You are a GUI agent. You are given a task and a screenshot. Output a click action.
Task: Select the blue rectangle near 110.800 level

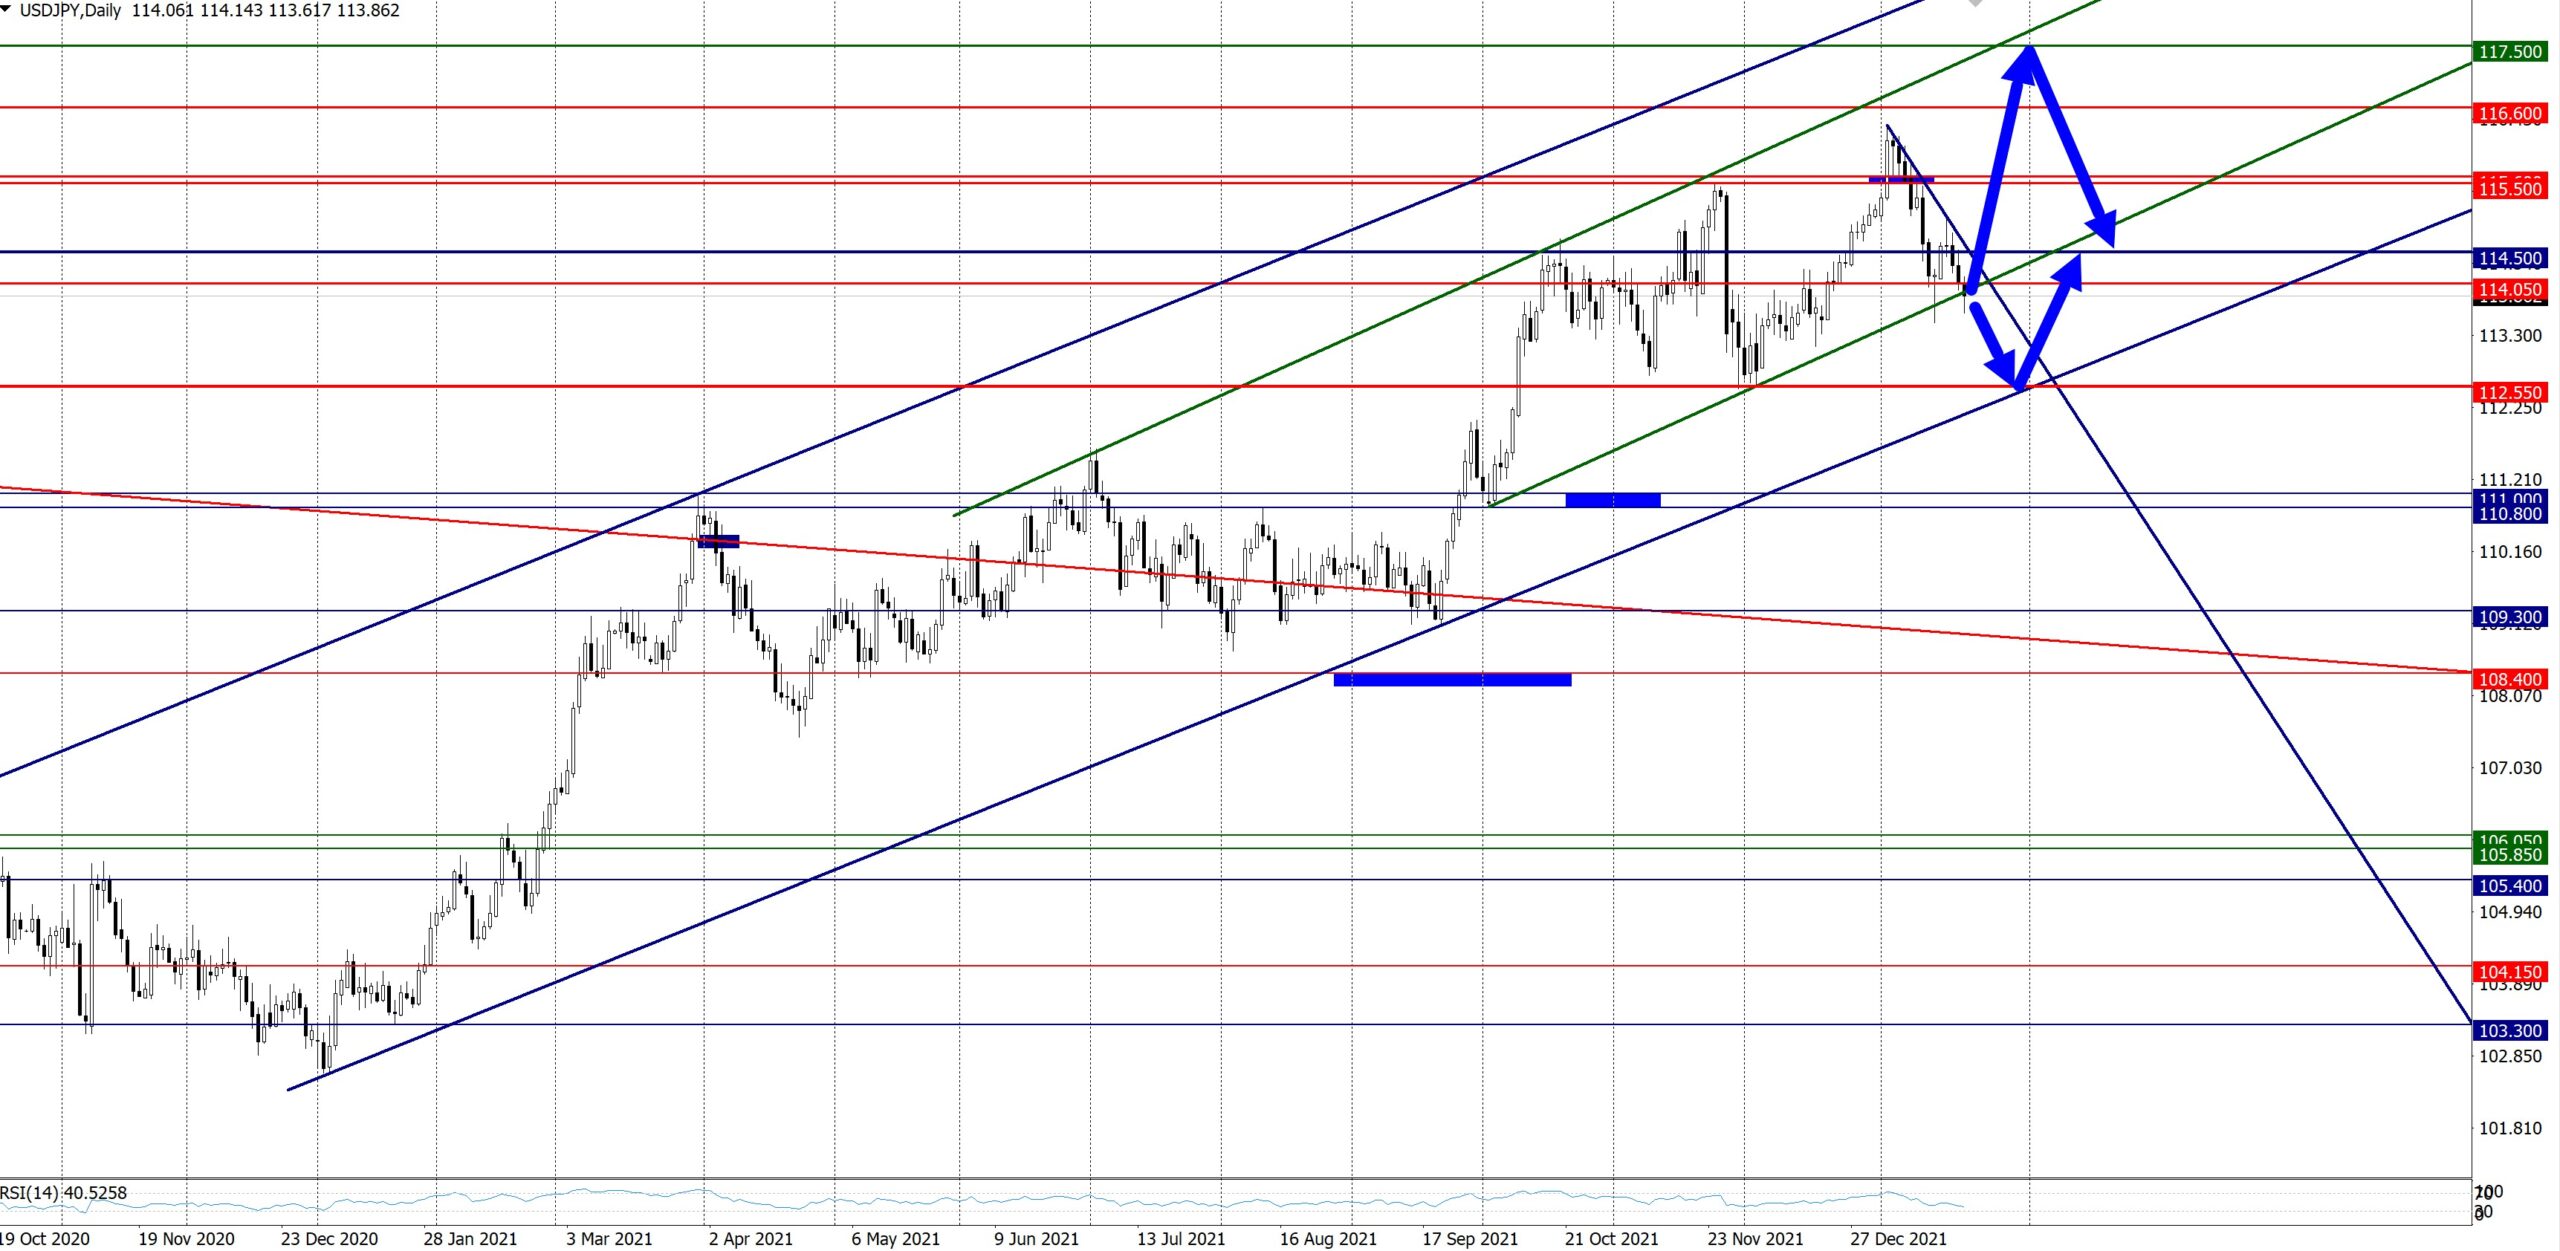(1612, 500)
